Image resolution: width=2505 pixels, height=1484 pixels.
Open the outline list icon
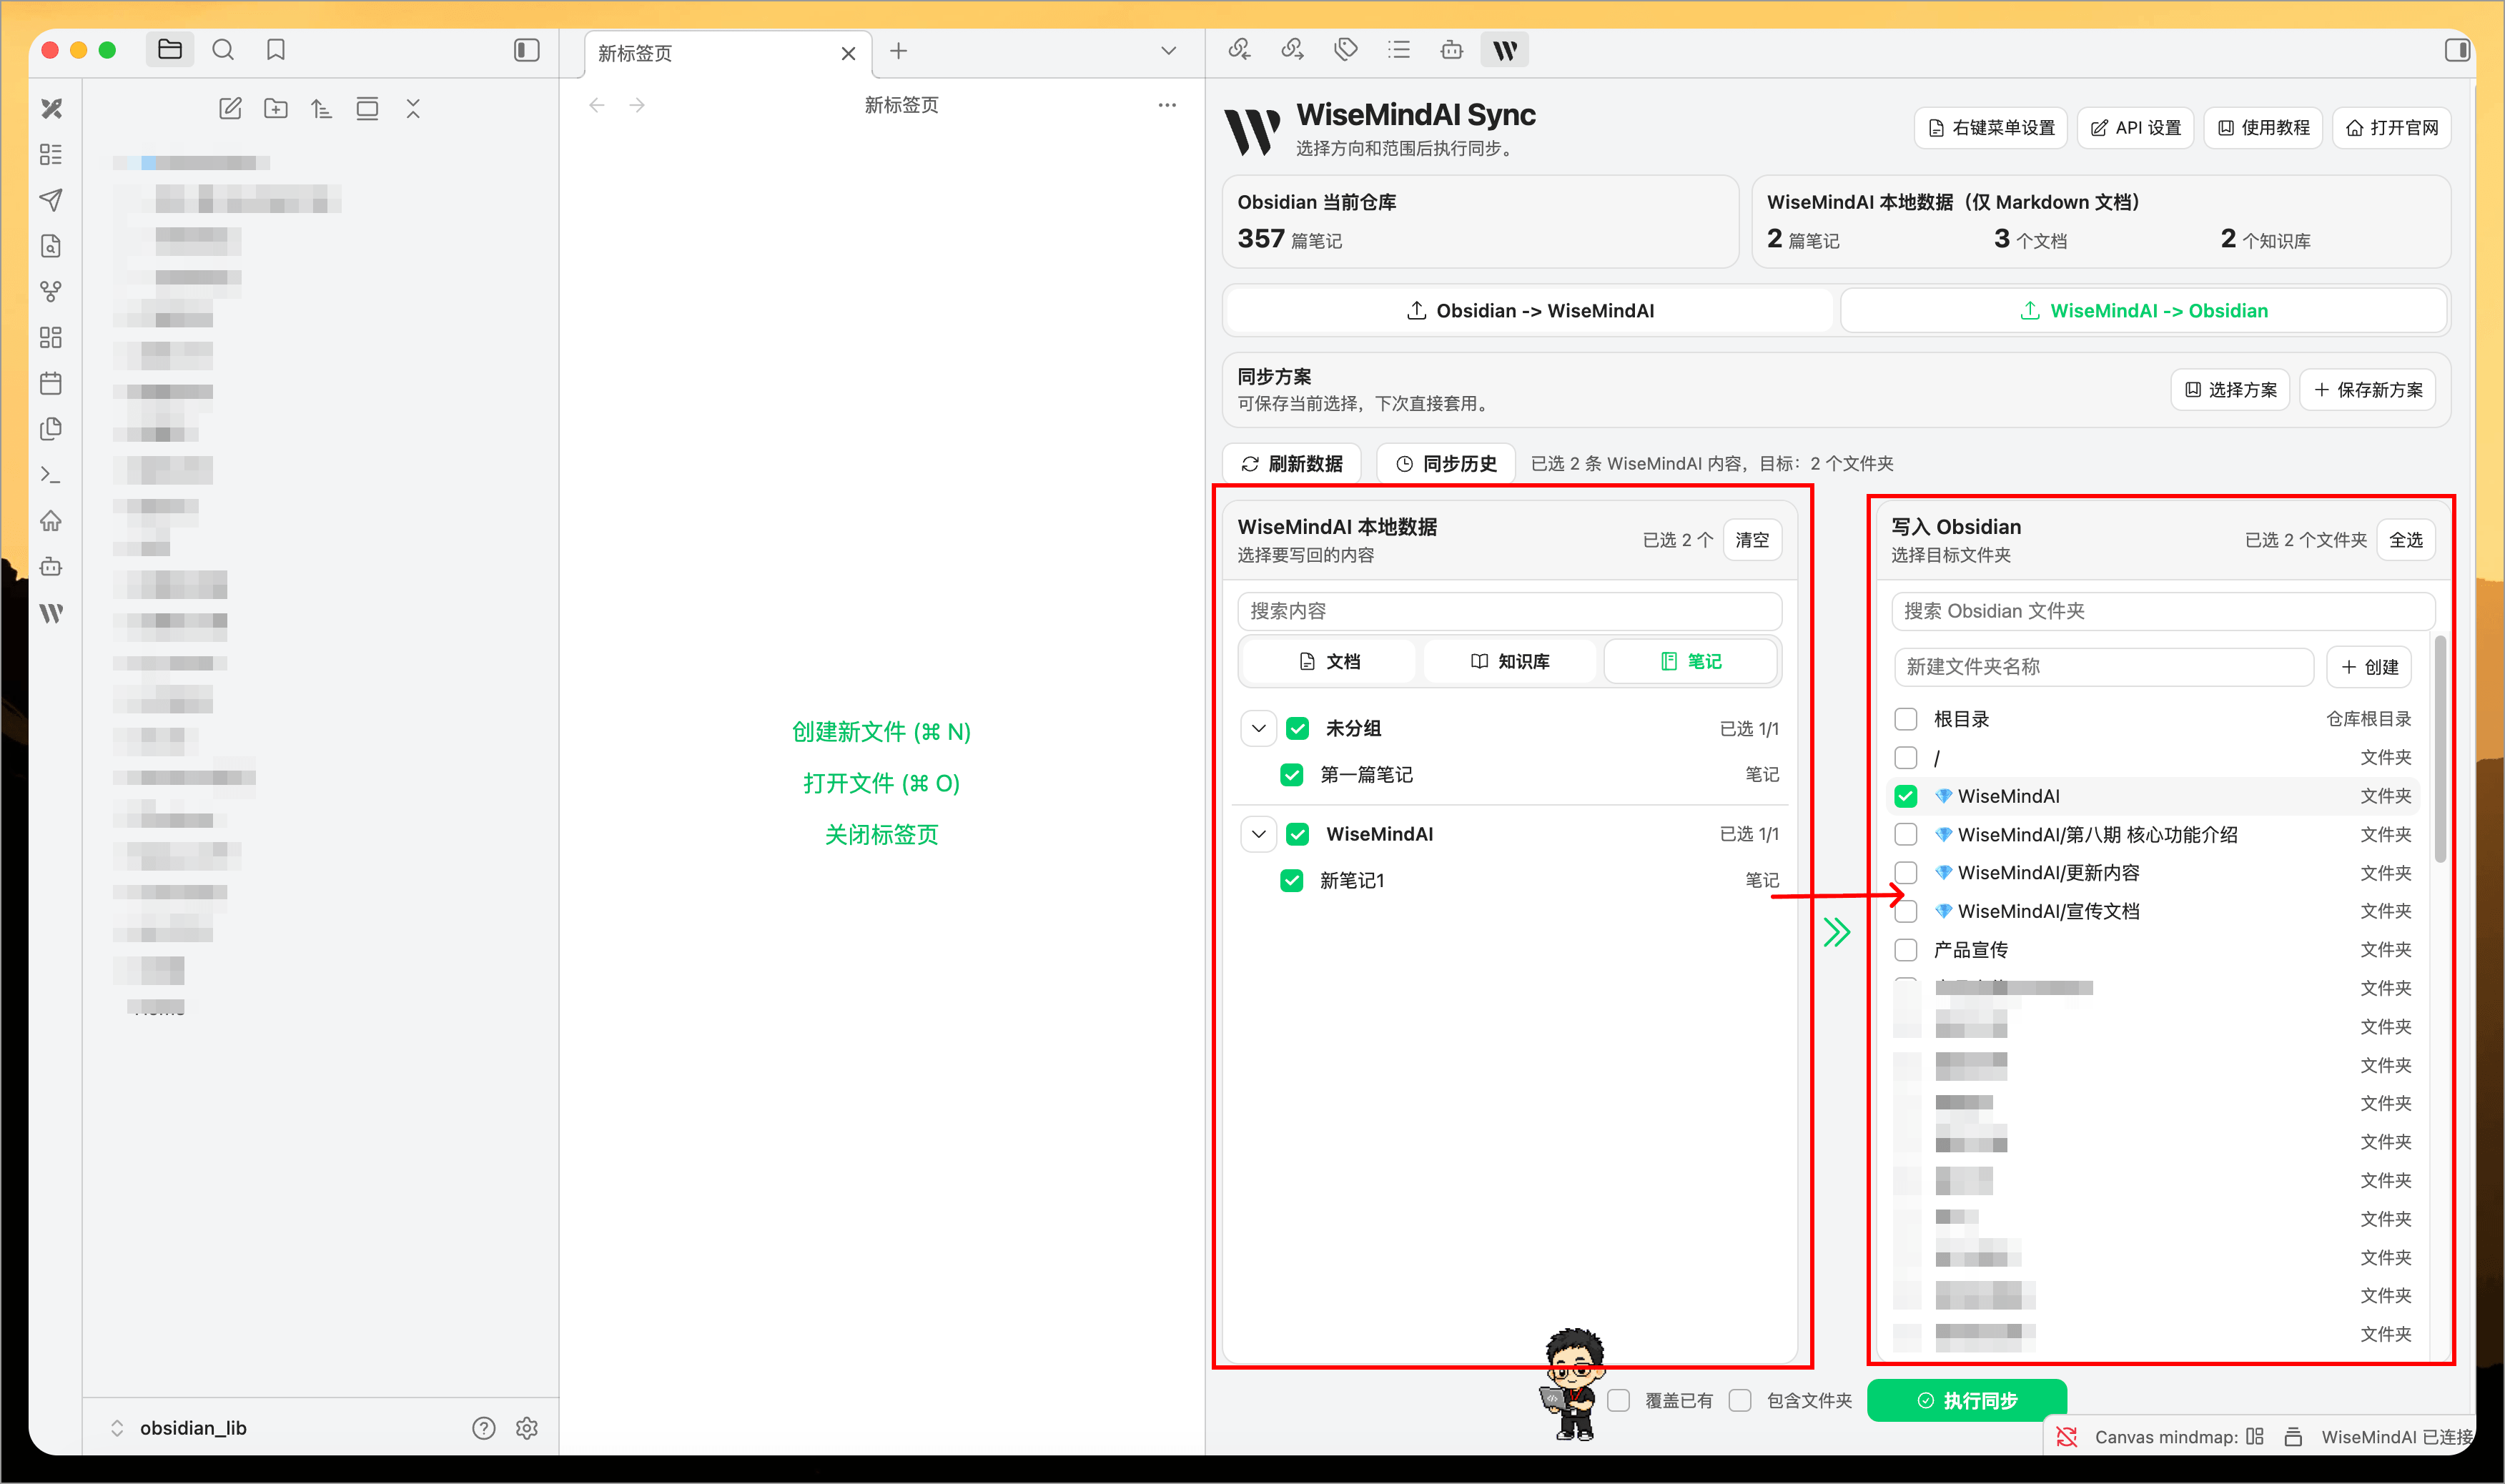(x=1399, y=49)
